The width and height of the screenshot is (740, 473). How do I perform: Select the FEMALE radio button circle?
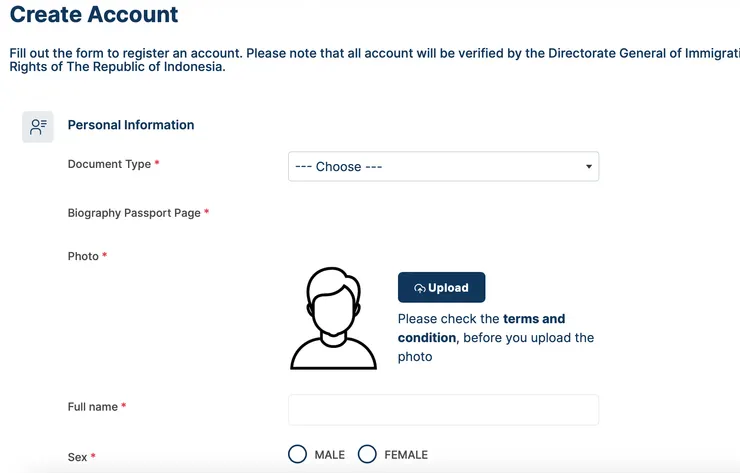[367, 454]
